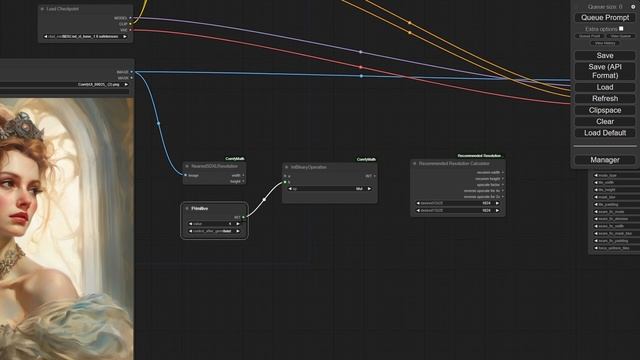Open ckpt_name checkpoint selector field
640x360 pixels.
85,36
